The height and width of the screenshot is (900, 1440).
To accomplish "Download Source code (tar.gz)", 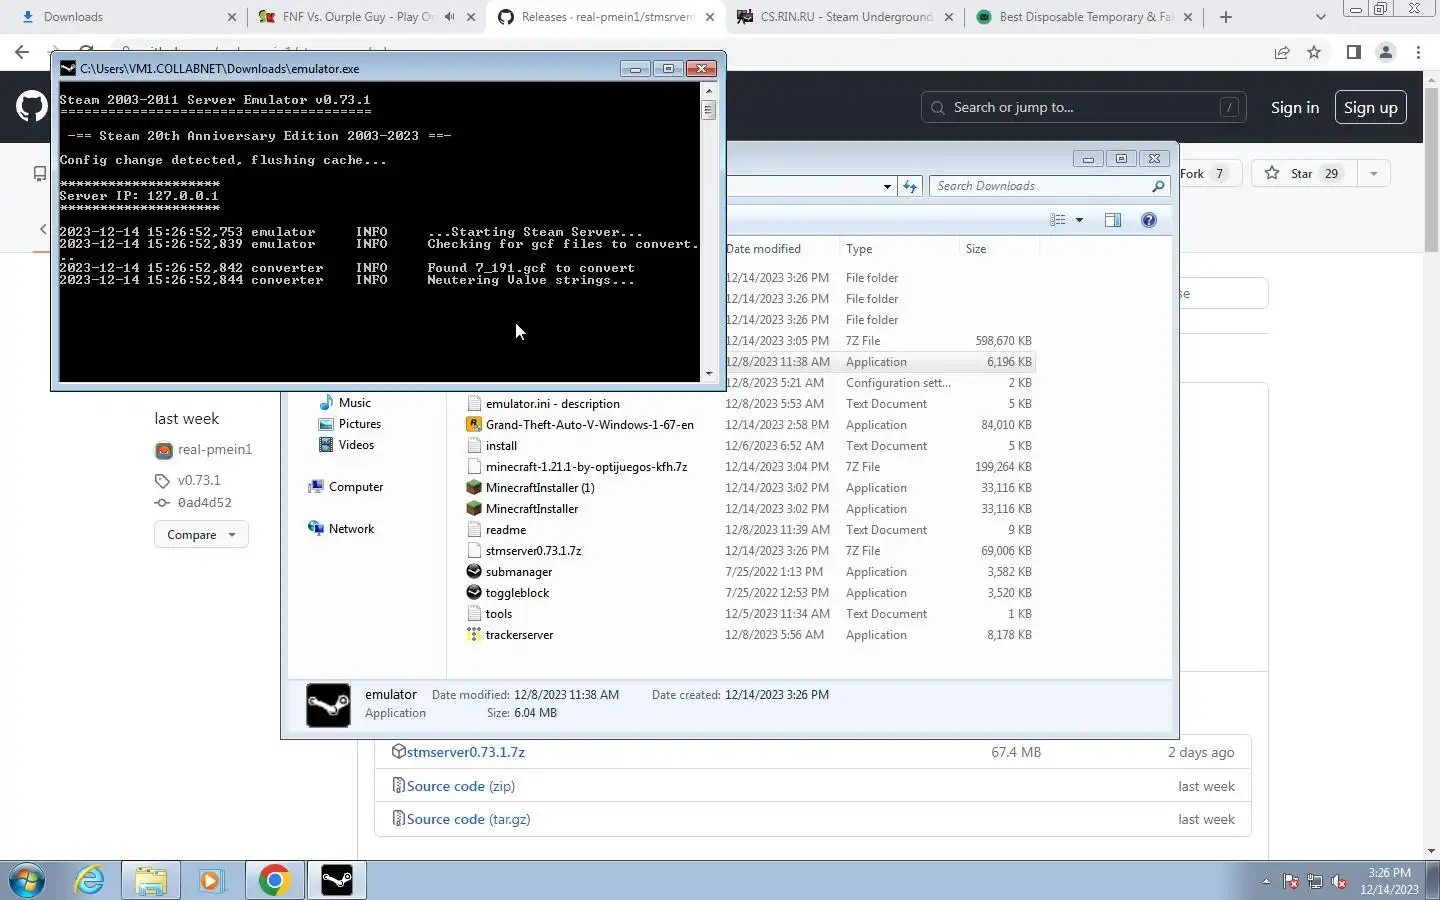I will pyautogui.click(x=469, y=819).
